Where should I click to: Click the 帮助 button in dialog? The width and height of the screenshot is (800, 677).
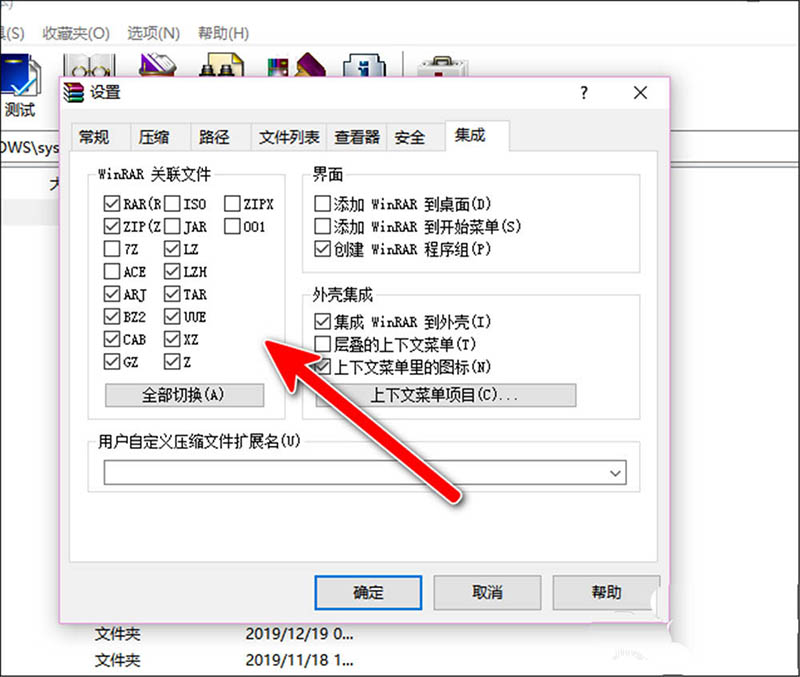606,593
